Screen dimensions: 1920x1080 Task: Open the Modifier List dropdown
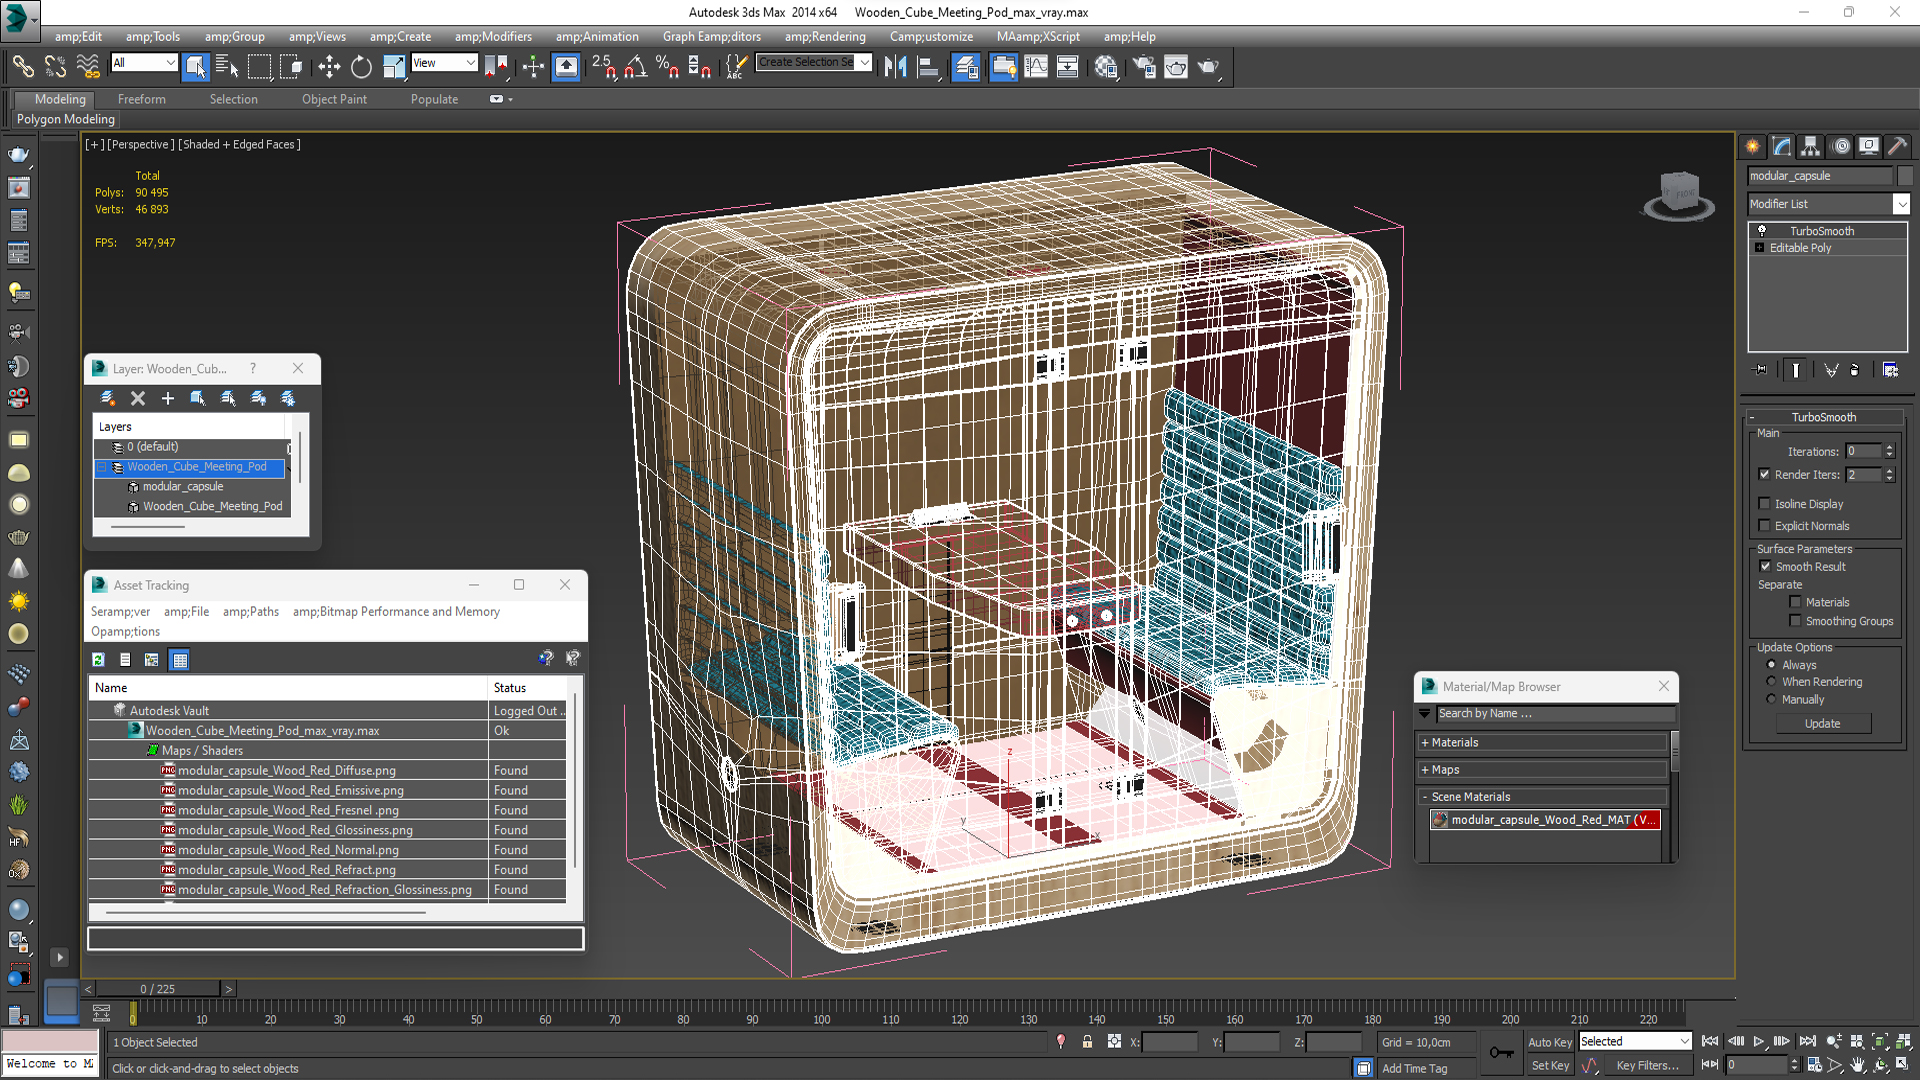1901,204
